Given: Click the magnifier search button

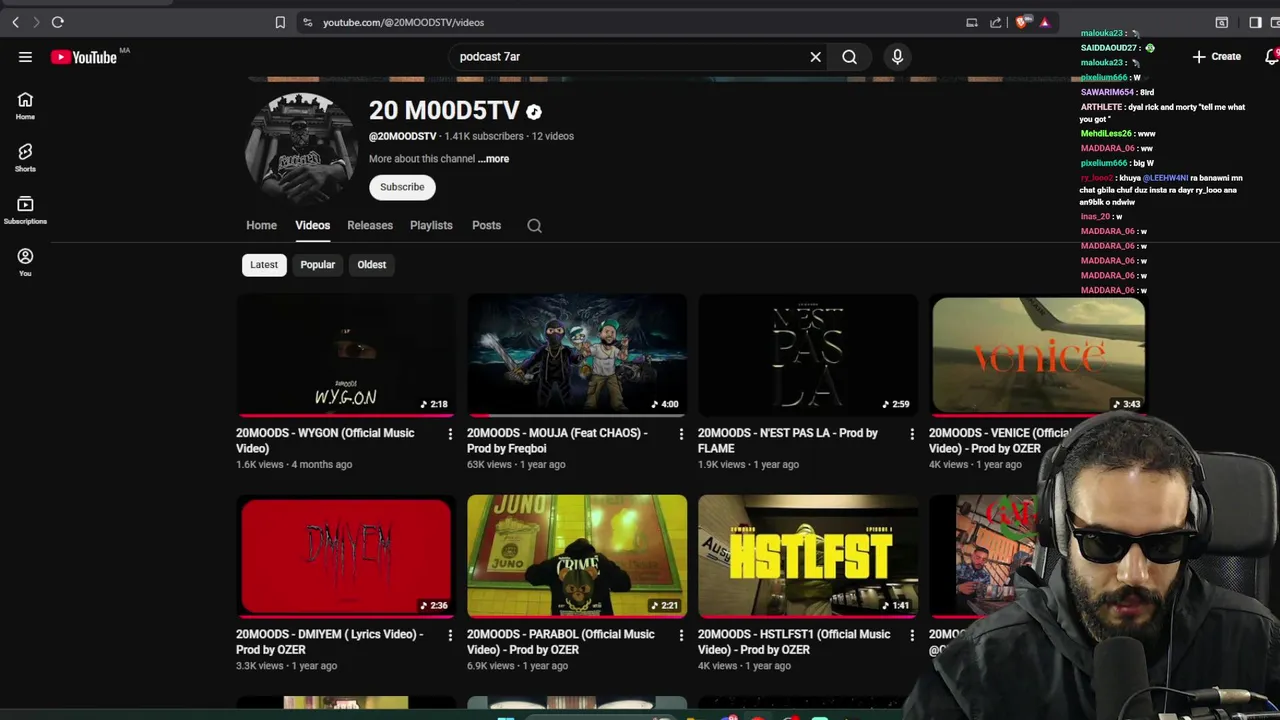Looking at the screenshot, I should pyautogui.click(x=849, y=57).
